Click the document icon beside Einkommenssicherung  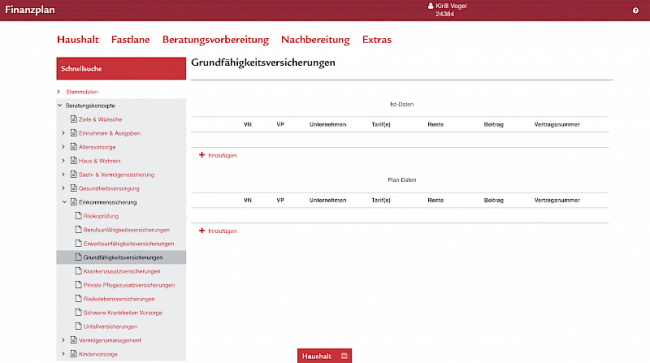tap(73, 202)
